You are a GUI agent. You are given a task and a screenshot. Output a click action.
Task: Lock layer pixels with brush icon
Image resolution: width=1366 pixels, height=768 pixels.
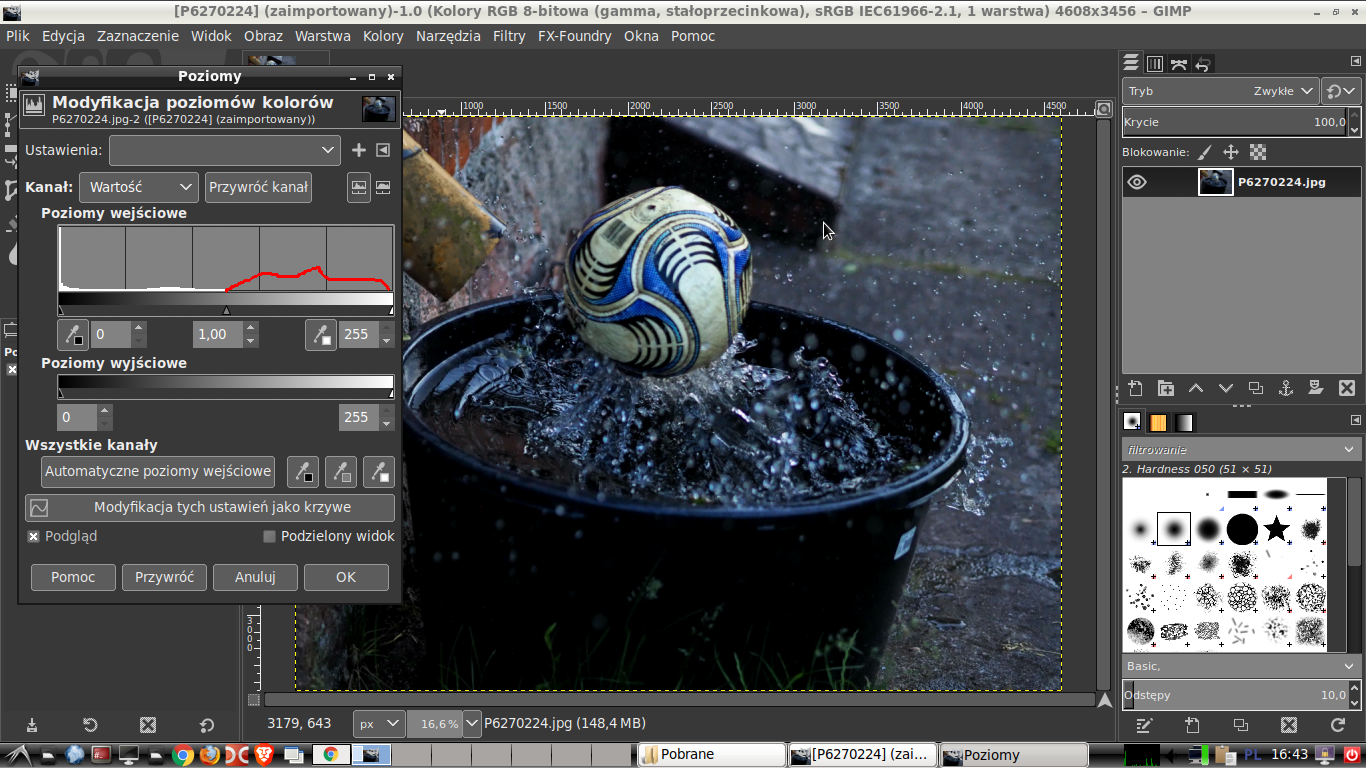[1205, 152]
